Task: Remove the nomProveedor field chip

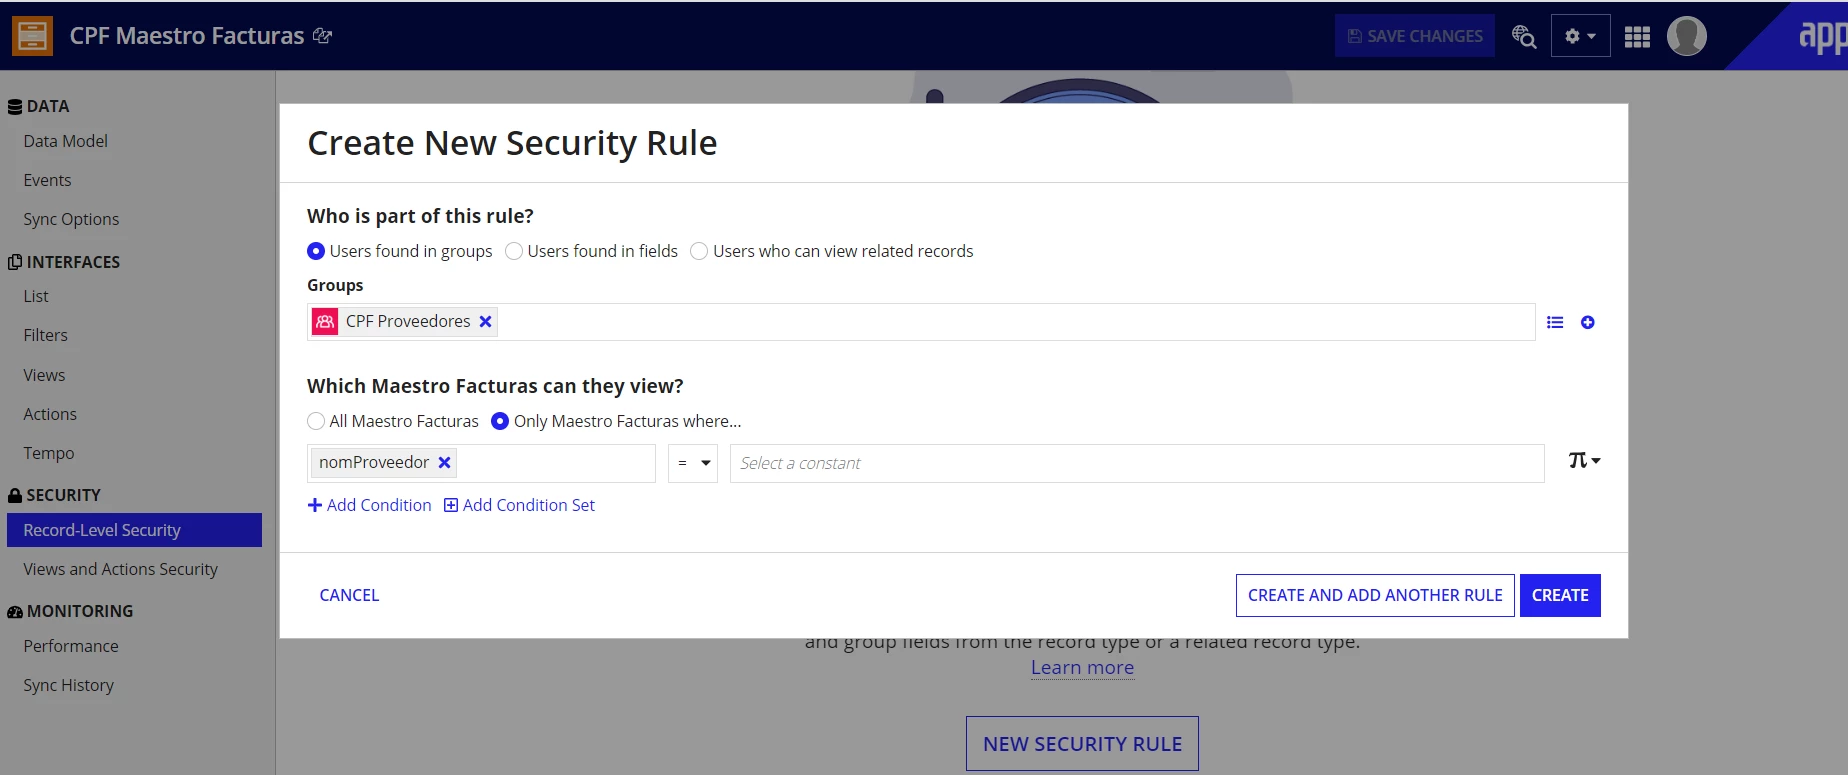Action: [x=445, y=462]
